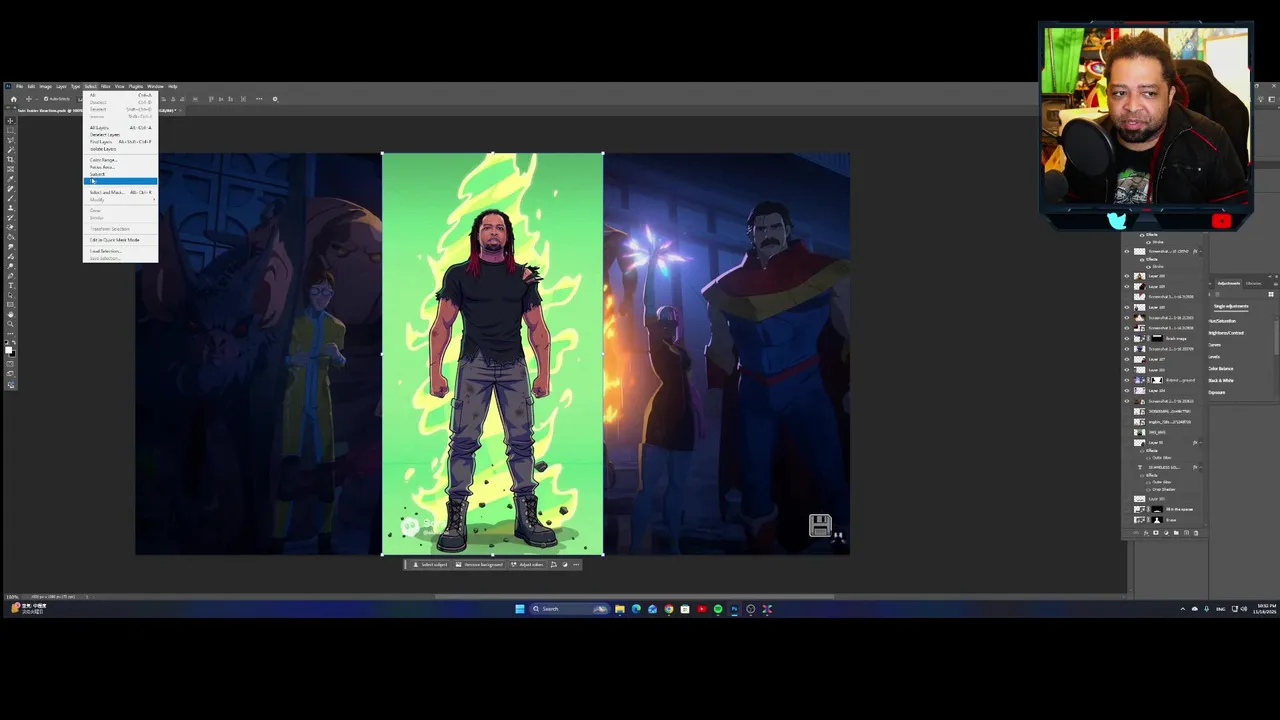Select the Magic Wand tool

click(10, 149)
